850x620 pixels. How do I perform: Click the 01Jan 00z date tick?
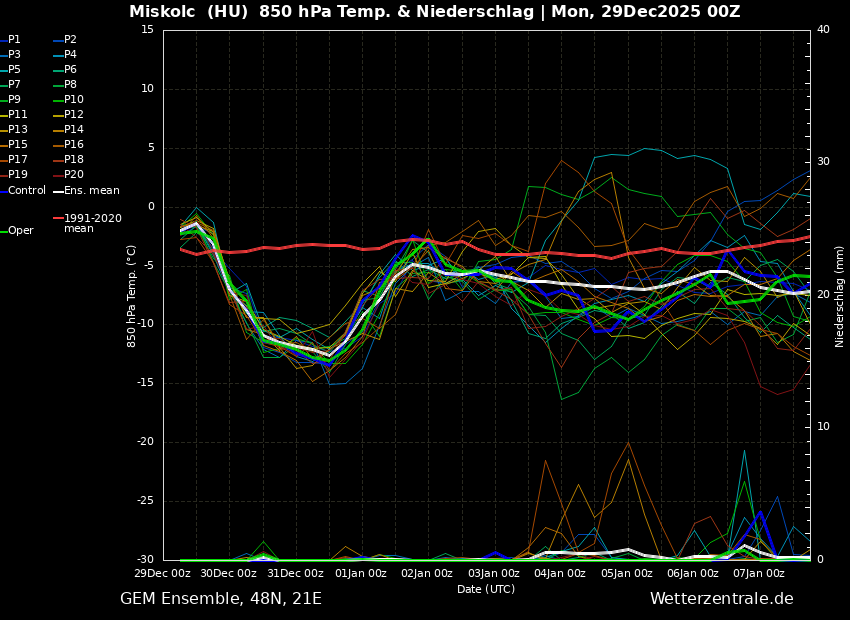(x=361, y=574)
